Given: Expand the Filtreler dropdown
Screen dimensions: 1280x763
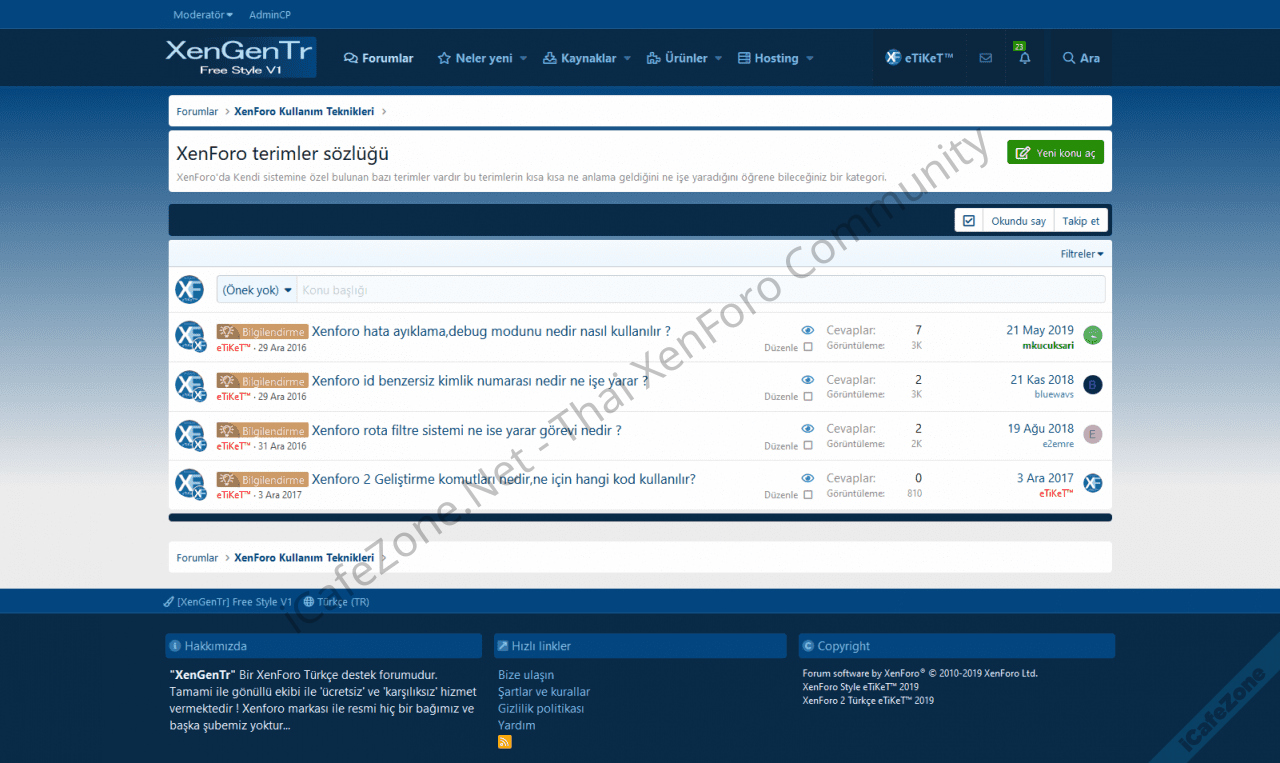Looking at the screenshot, I should (1082, 254).
